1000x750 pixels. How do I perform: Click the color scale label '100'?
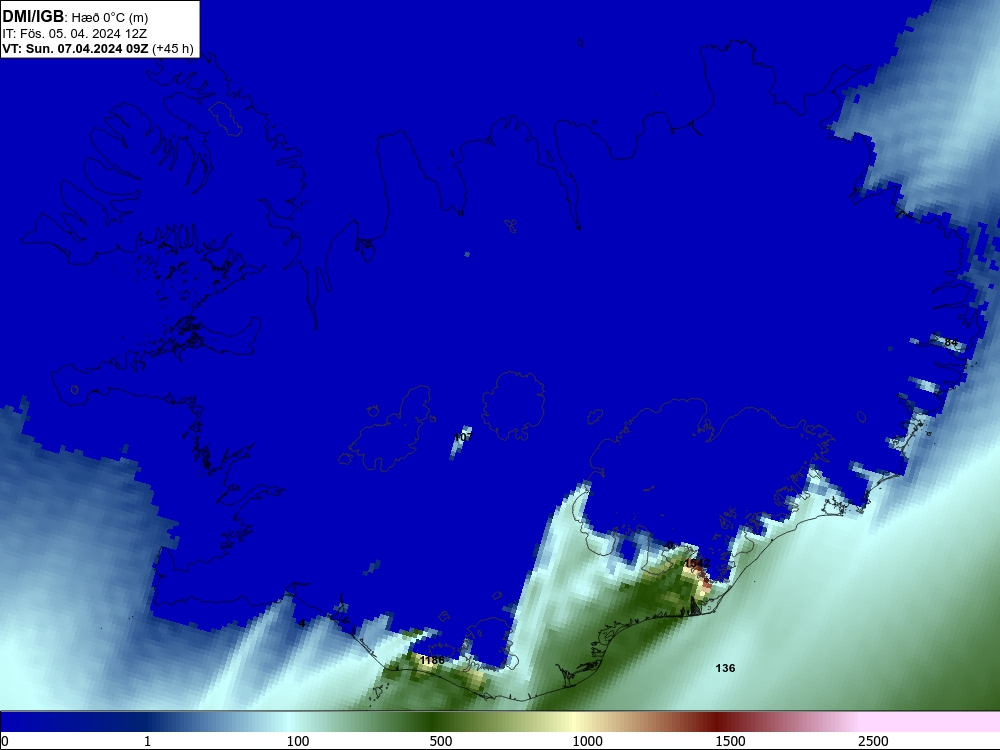298,741
